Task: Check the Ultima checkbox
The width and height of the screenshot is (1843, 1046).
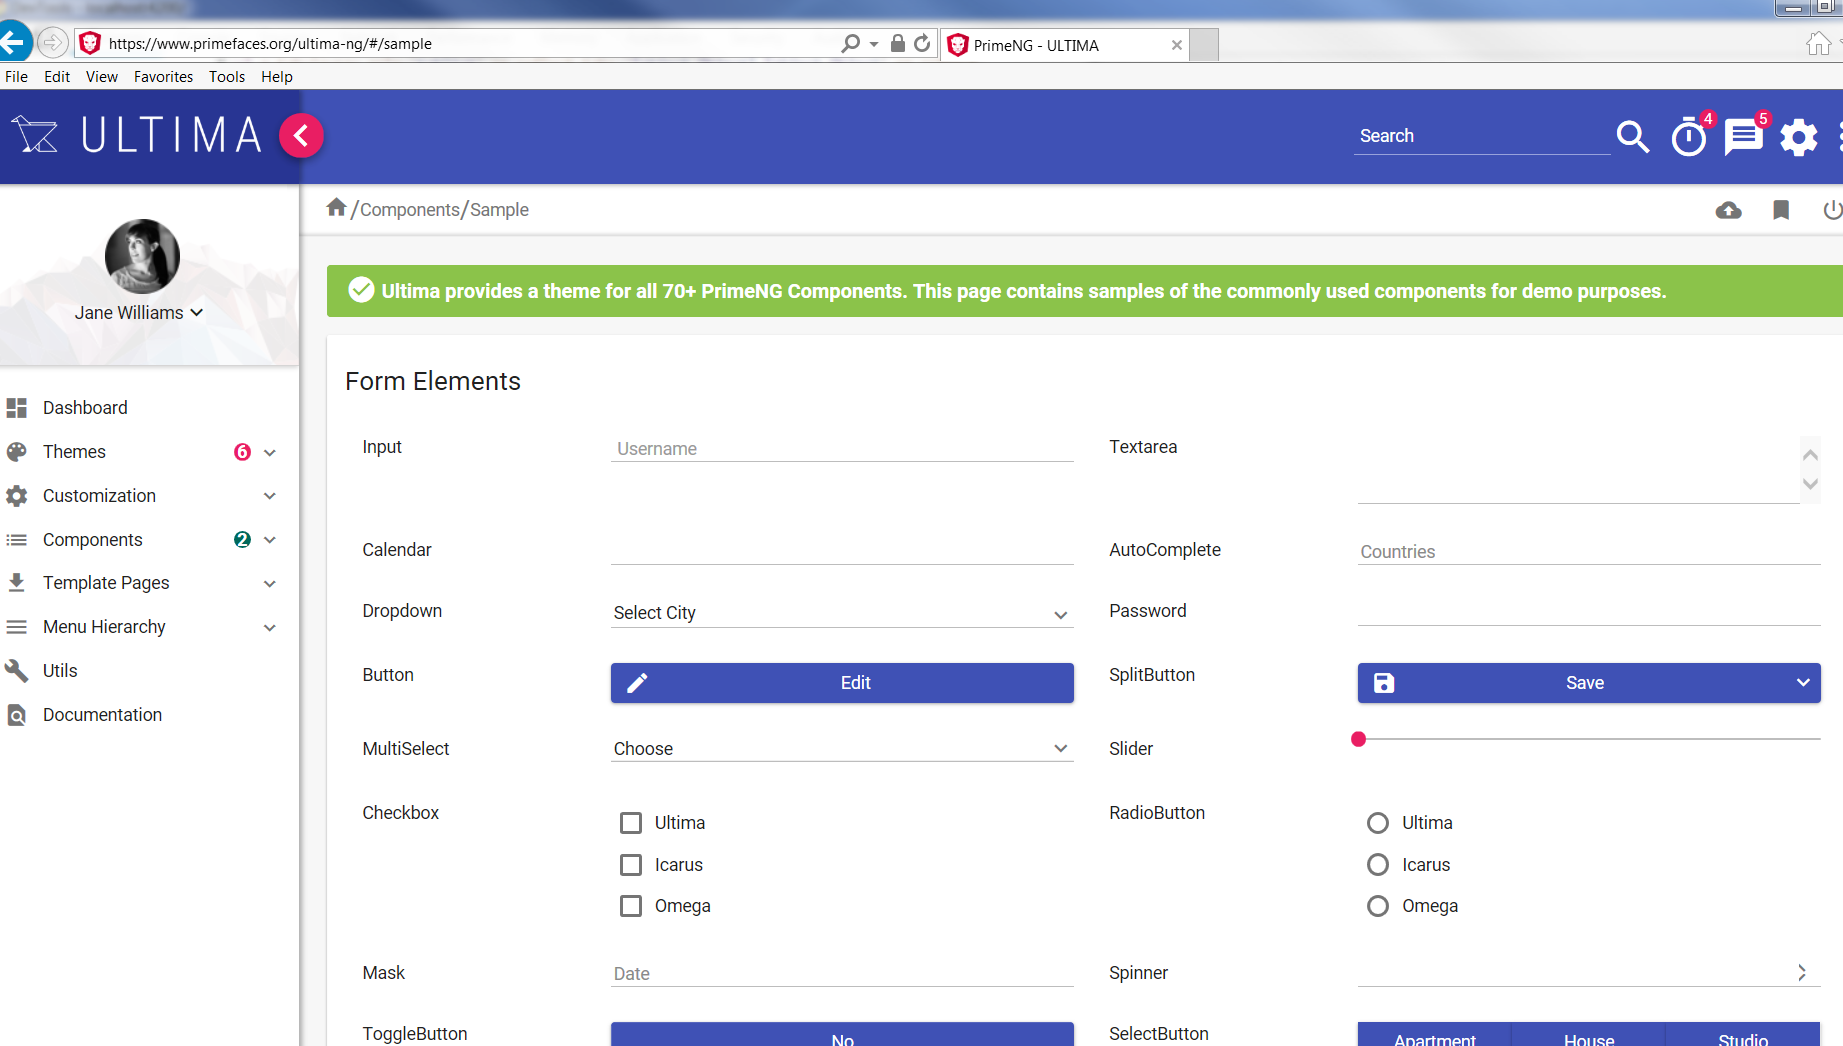Action: coord(631,823)
